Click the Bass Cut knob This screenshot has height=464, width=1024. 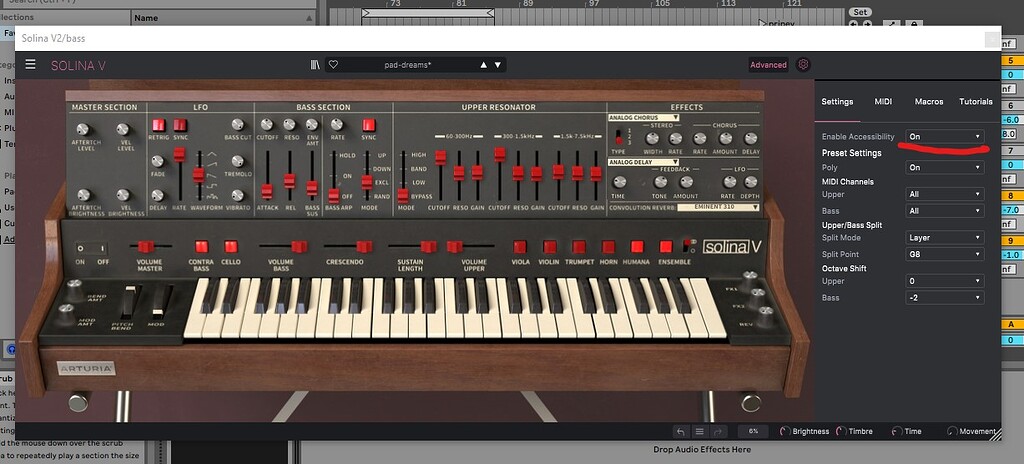click(238, 124)
